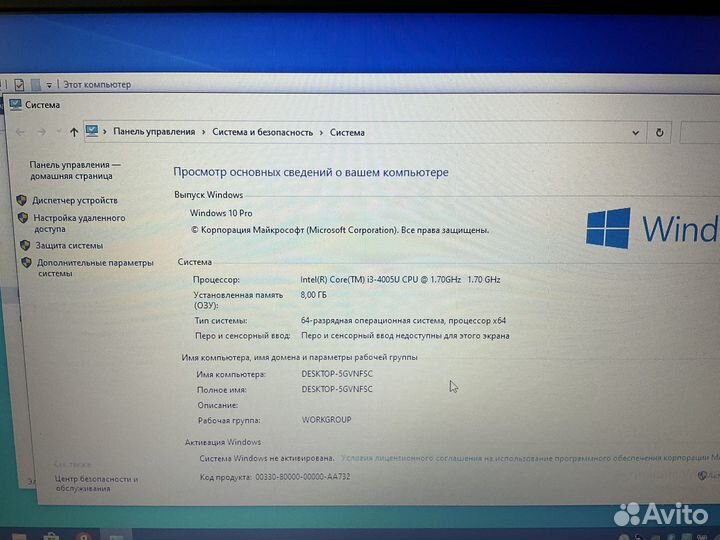
Task: Refresh the System page
Action: coord(659,133)
